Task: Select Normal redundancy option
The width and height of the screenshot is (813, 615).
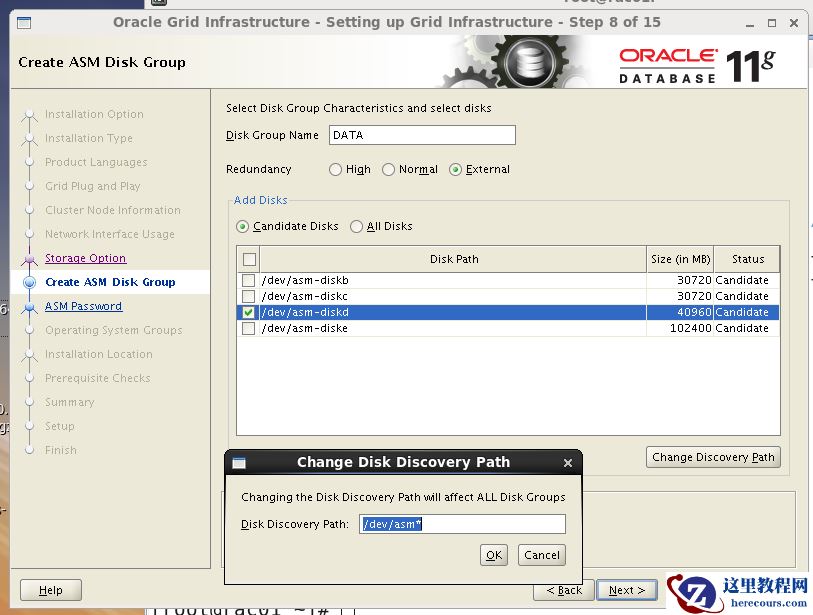Action: [388, 170]
